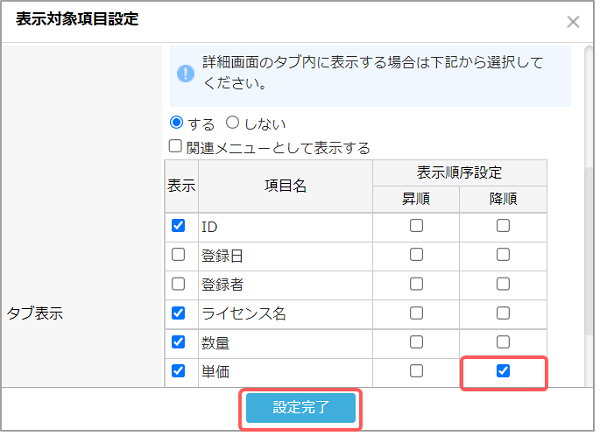Enable descending order for 登録者
The width and height of the screenshot is (600, 436).
503,284
